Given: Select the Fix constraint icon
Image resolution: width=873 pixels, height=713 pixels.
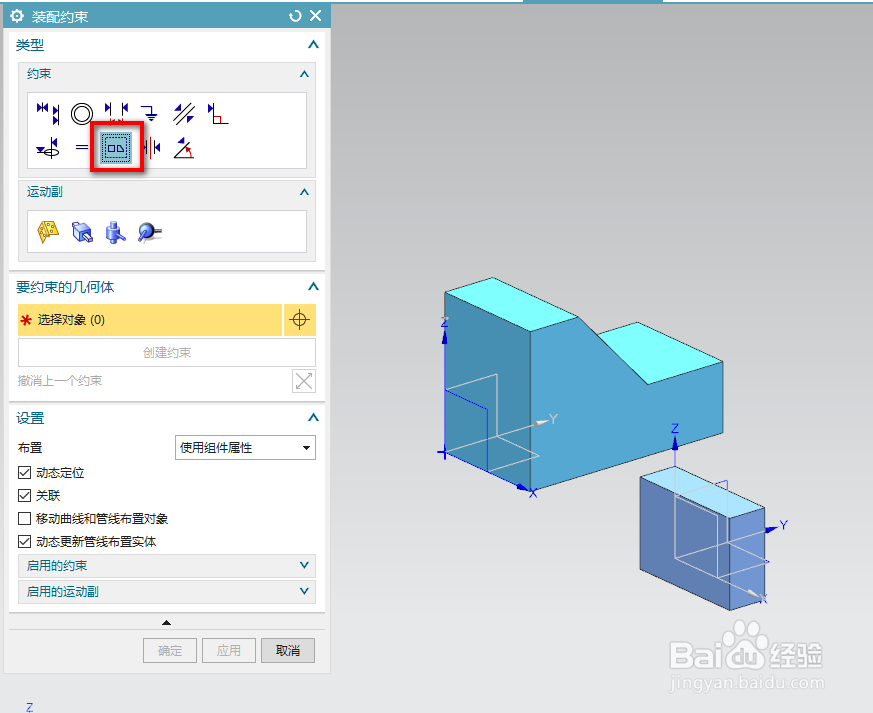Looking at the screenshot, I should pyautogui.click(x=149, y=113).
